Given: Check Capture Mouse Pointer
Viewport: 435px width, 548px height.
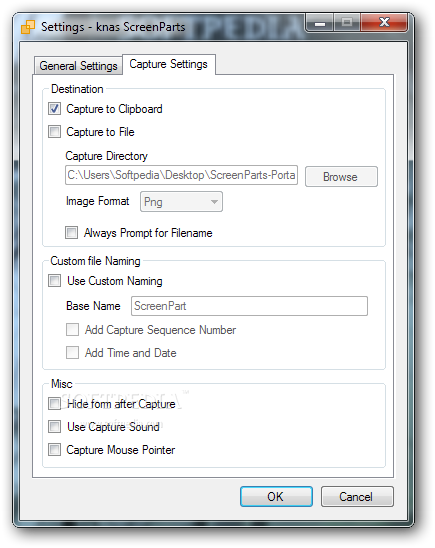Looking at the screenshot, I should click(x=55, y=449).
